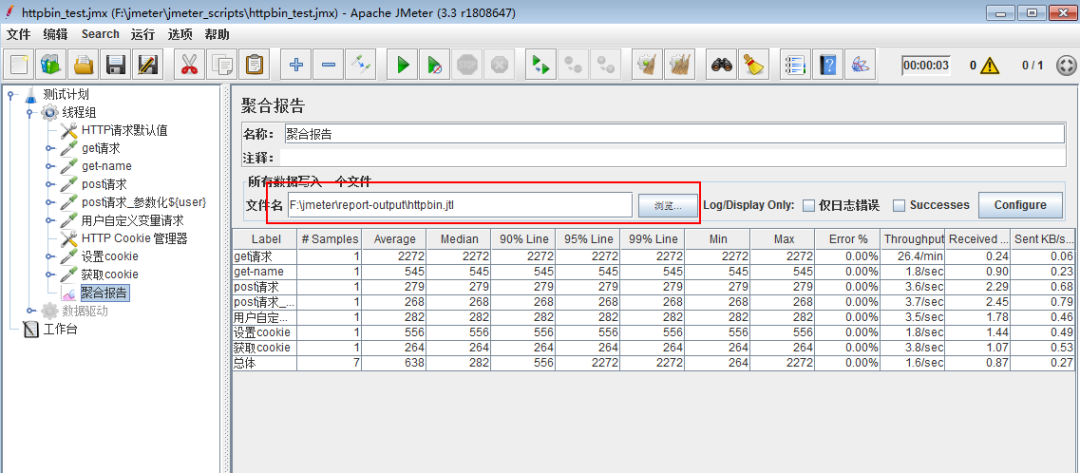Open the 文件 menu
1080x473 pixels.
coord(19,34)
